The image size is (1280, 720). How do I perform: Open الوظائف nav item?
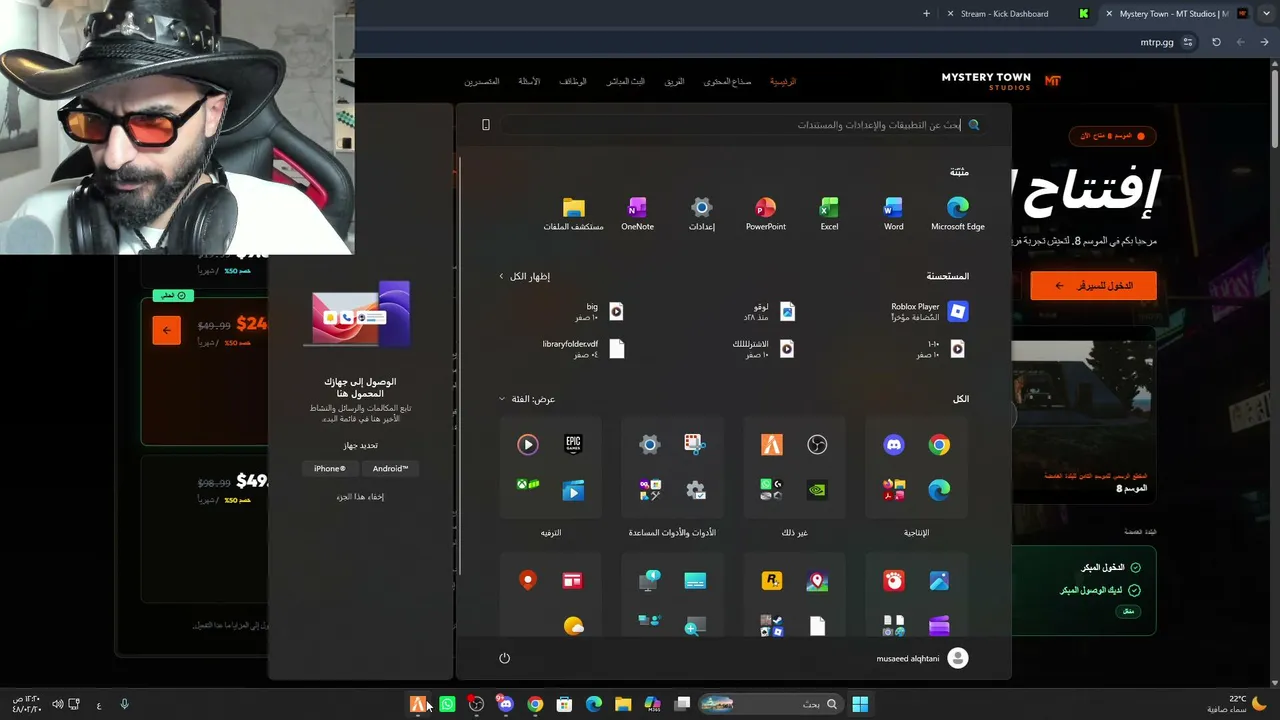tap(573, 81)
